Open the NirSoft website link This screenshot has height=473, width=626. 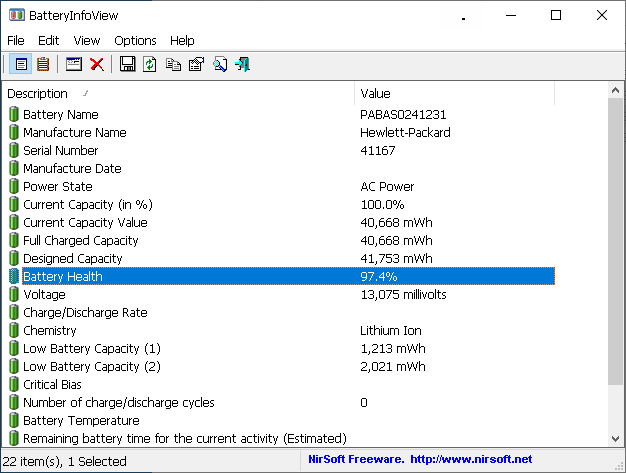[469, 461]
